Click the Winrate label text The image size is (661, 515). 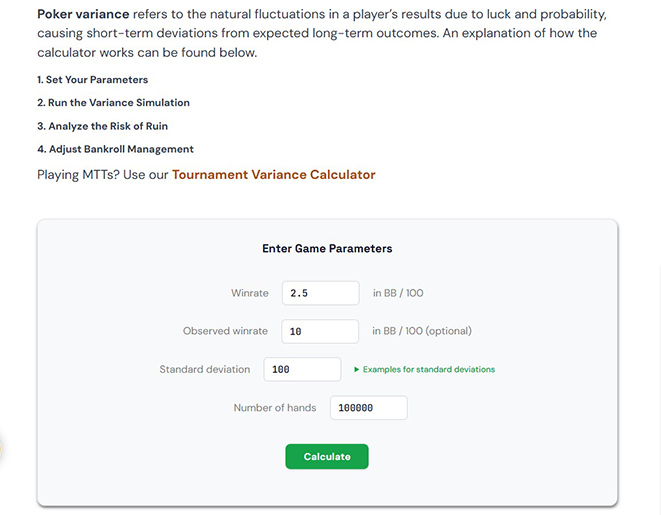(x=249, y=293)
